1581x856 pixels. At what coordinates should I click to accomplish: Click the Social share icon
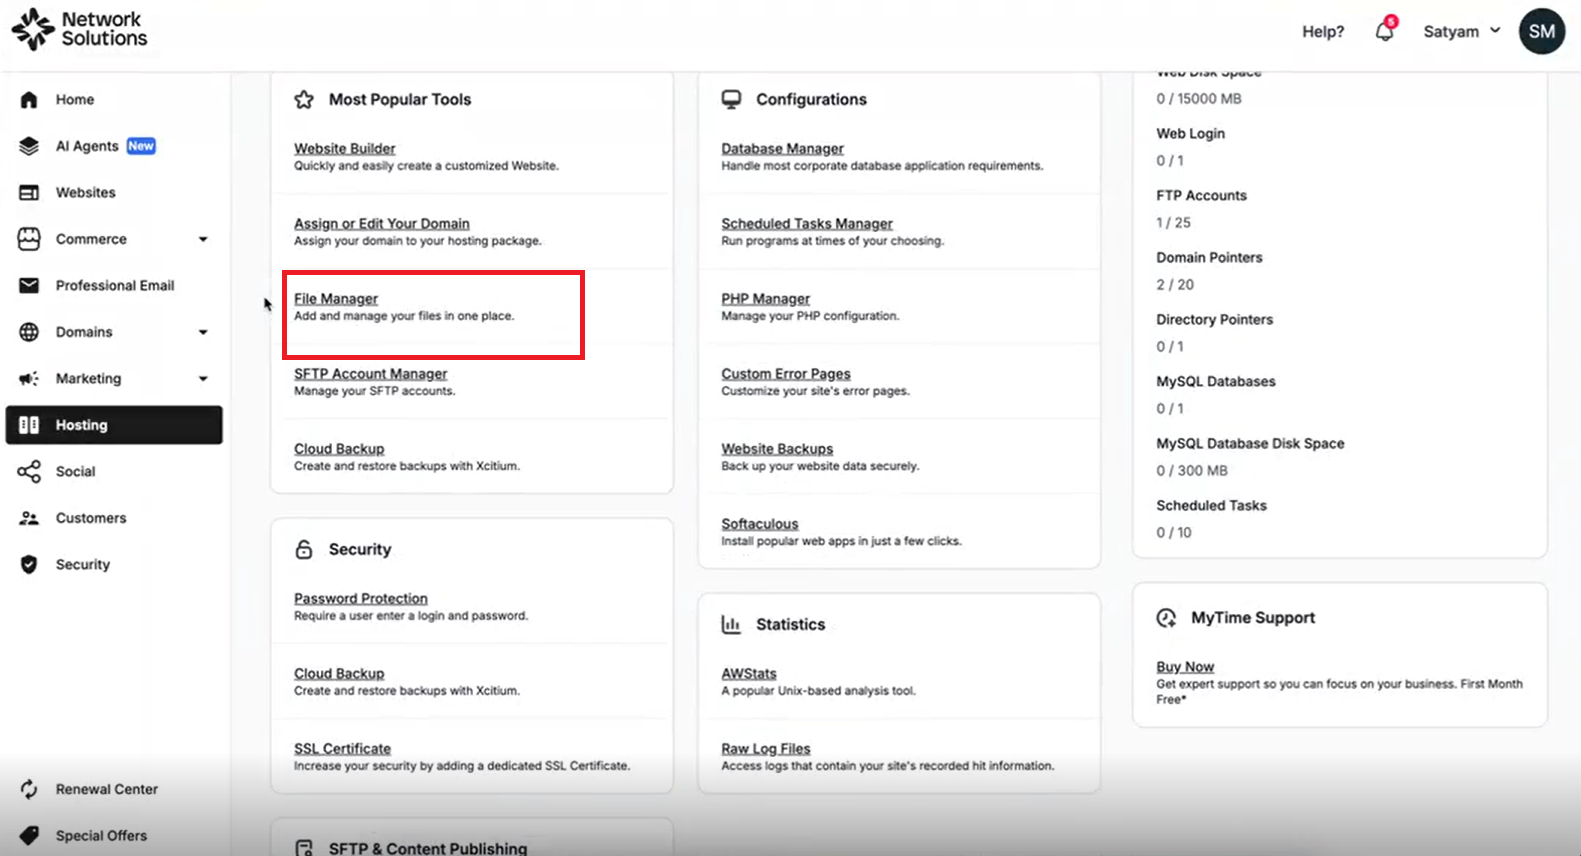pos(29,471)
